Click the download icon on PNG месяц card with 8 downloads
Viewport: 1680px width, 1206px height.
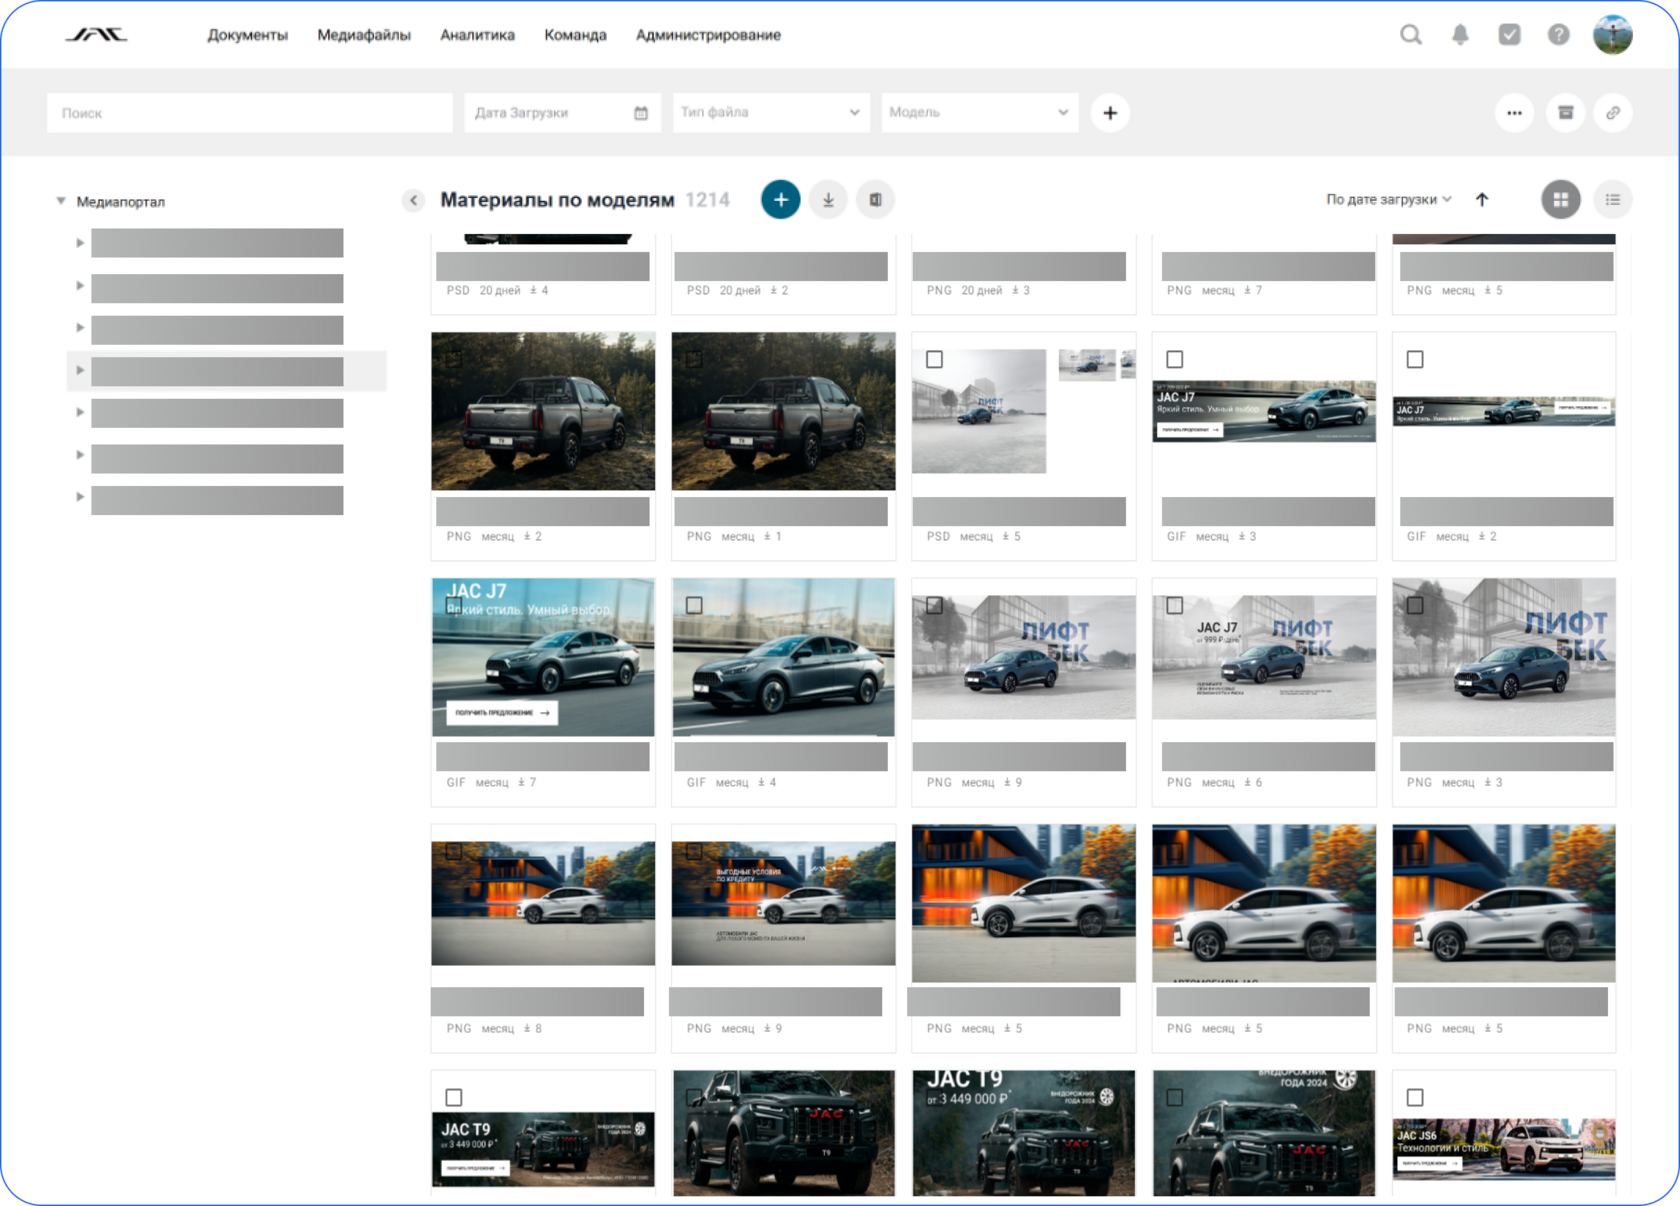(x=527, y=1029)
